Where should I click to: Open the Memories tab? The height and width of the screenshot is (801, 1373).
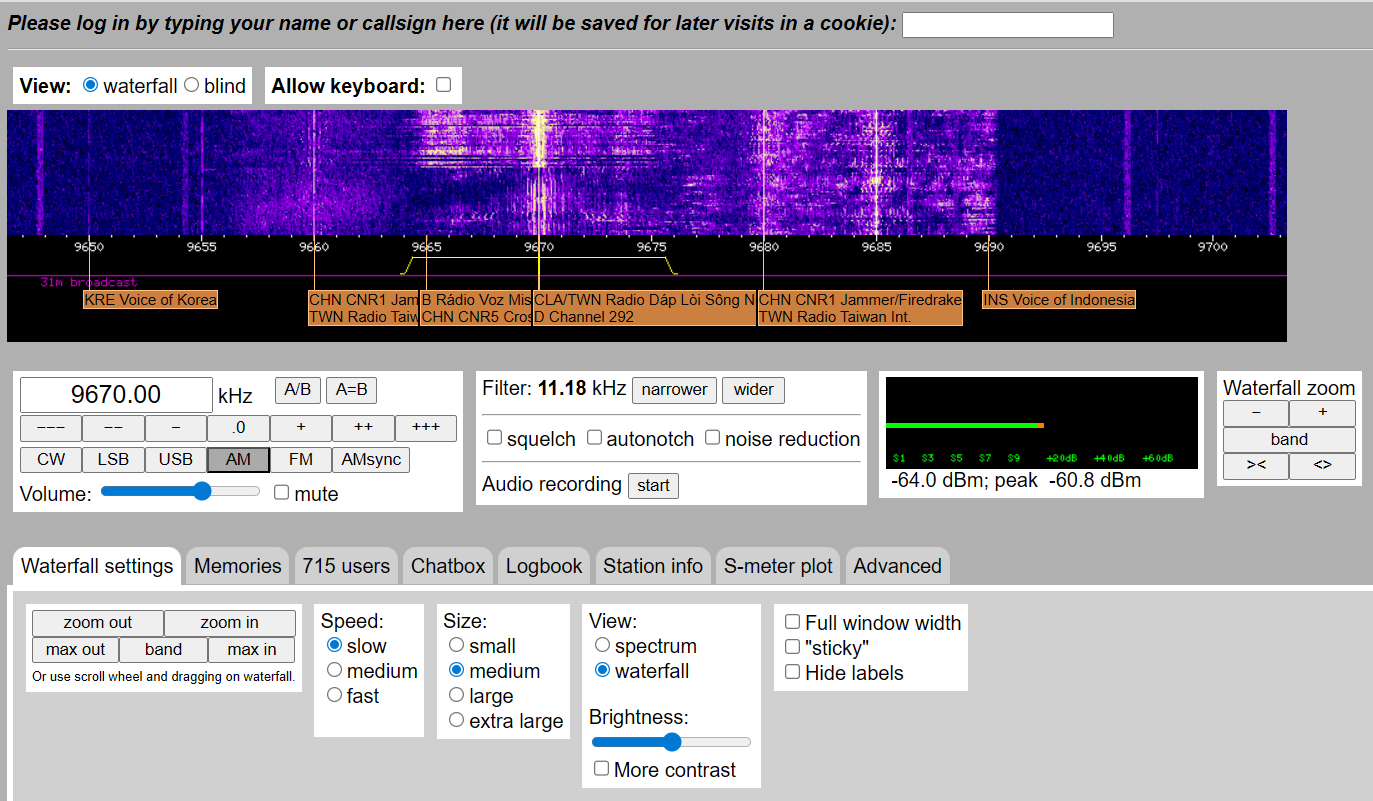(238, 566)
